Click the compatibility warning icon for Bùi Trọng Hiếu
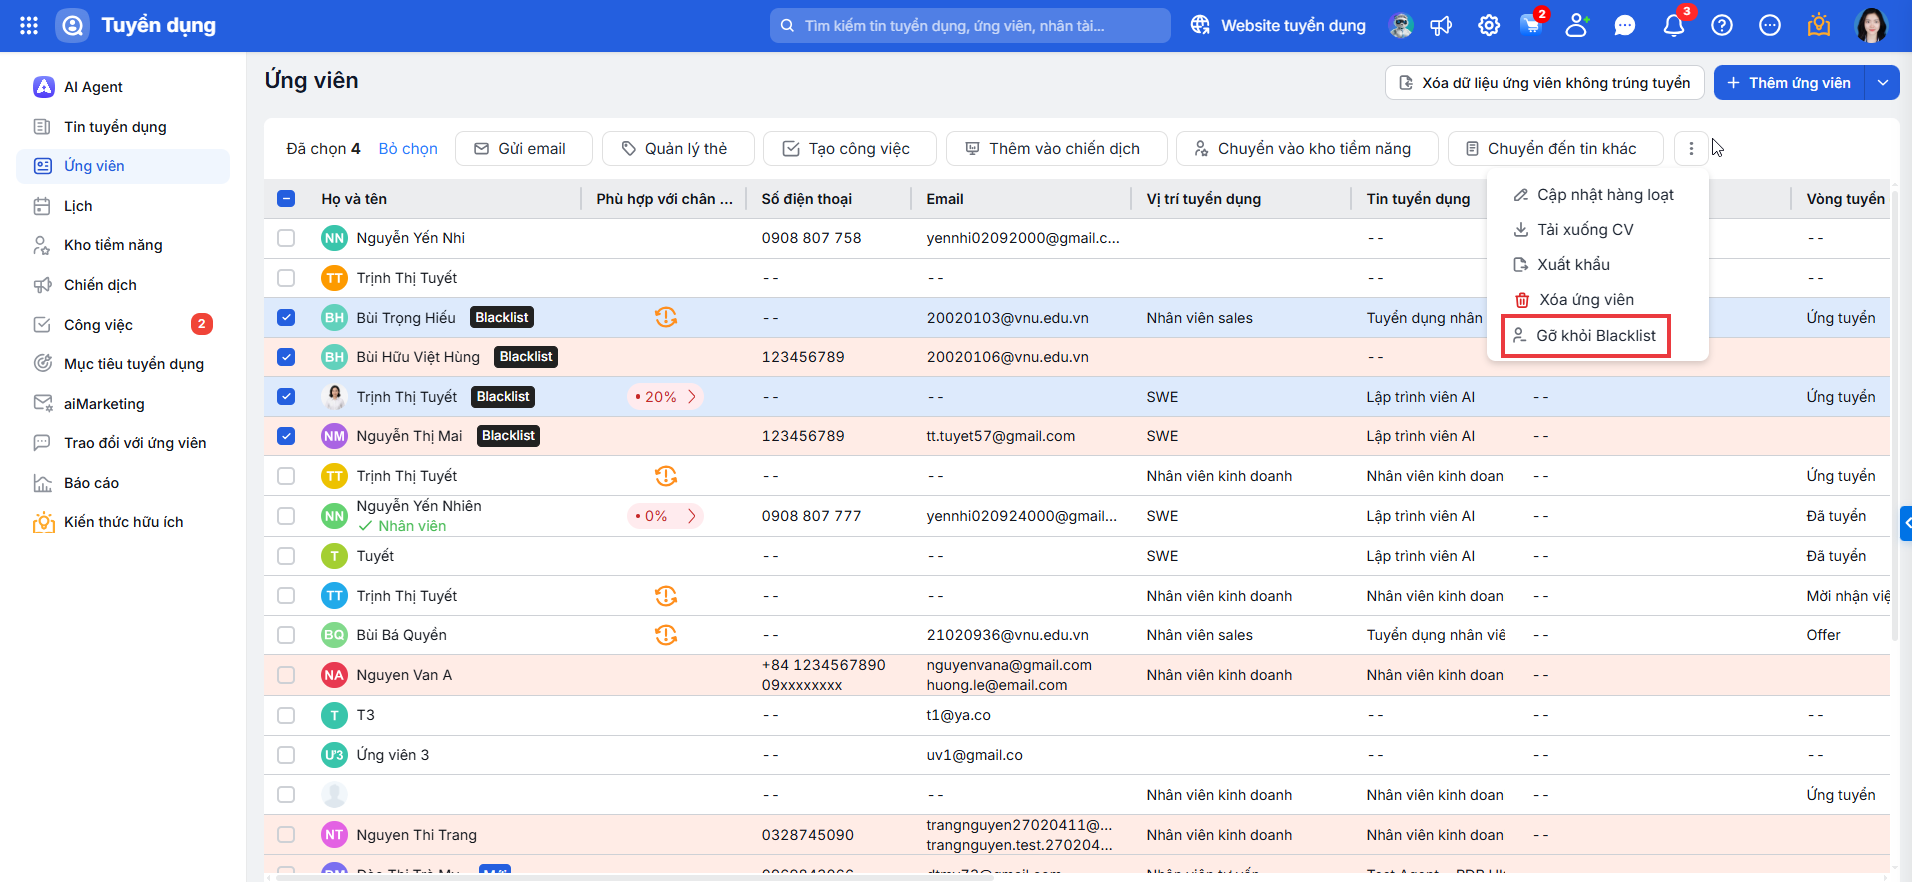The height and width of the screenshot is (882, 1912). [x=666, y=318]
